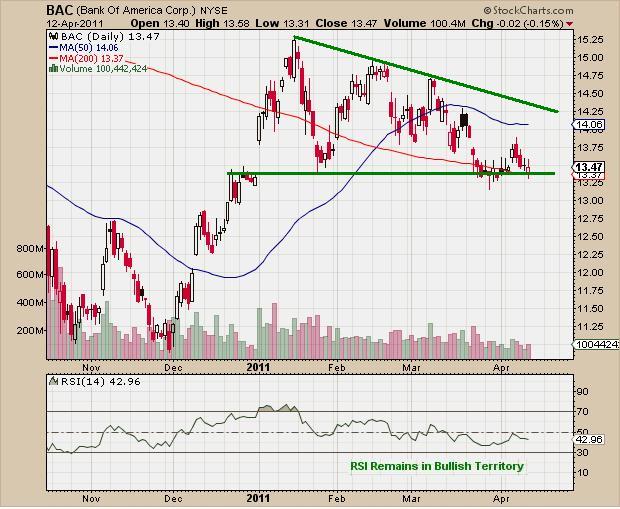Click the 200M volume axis label

pyautogui.click(x=30, y=330)
